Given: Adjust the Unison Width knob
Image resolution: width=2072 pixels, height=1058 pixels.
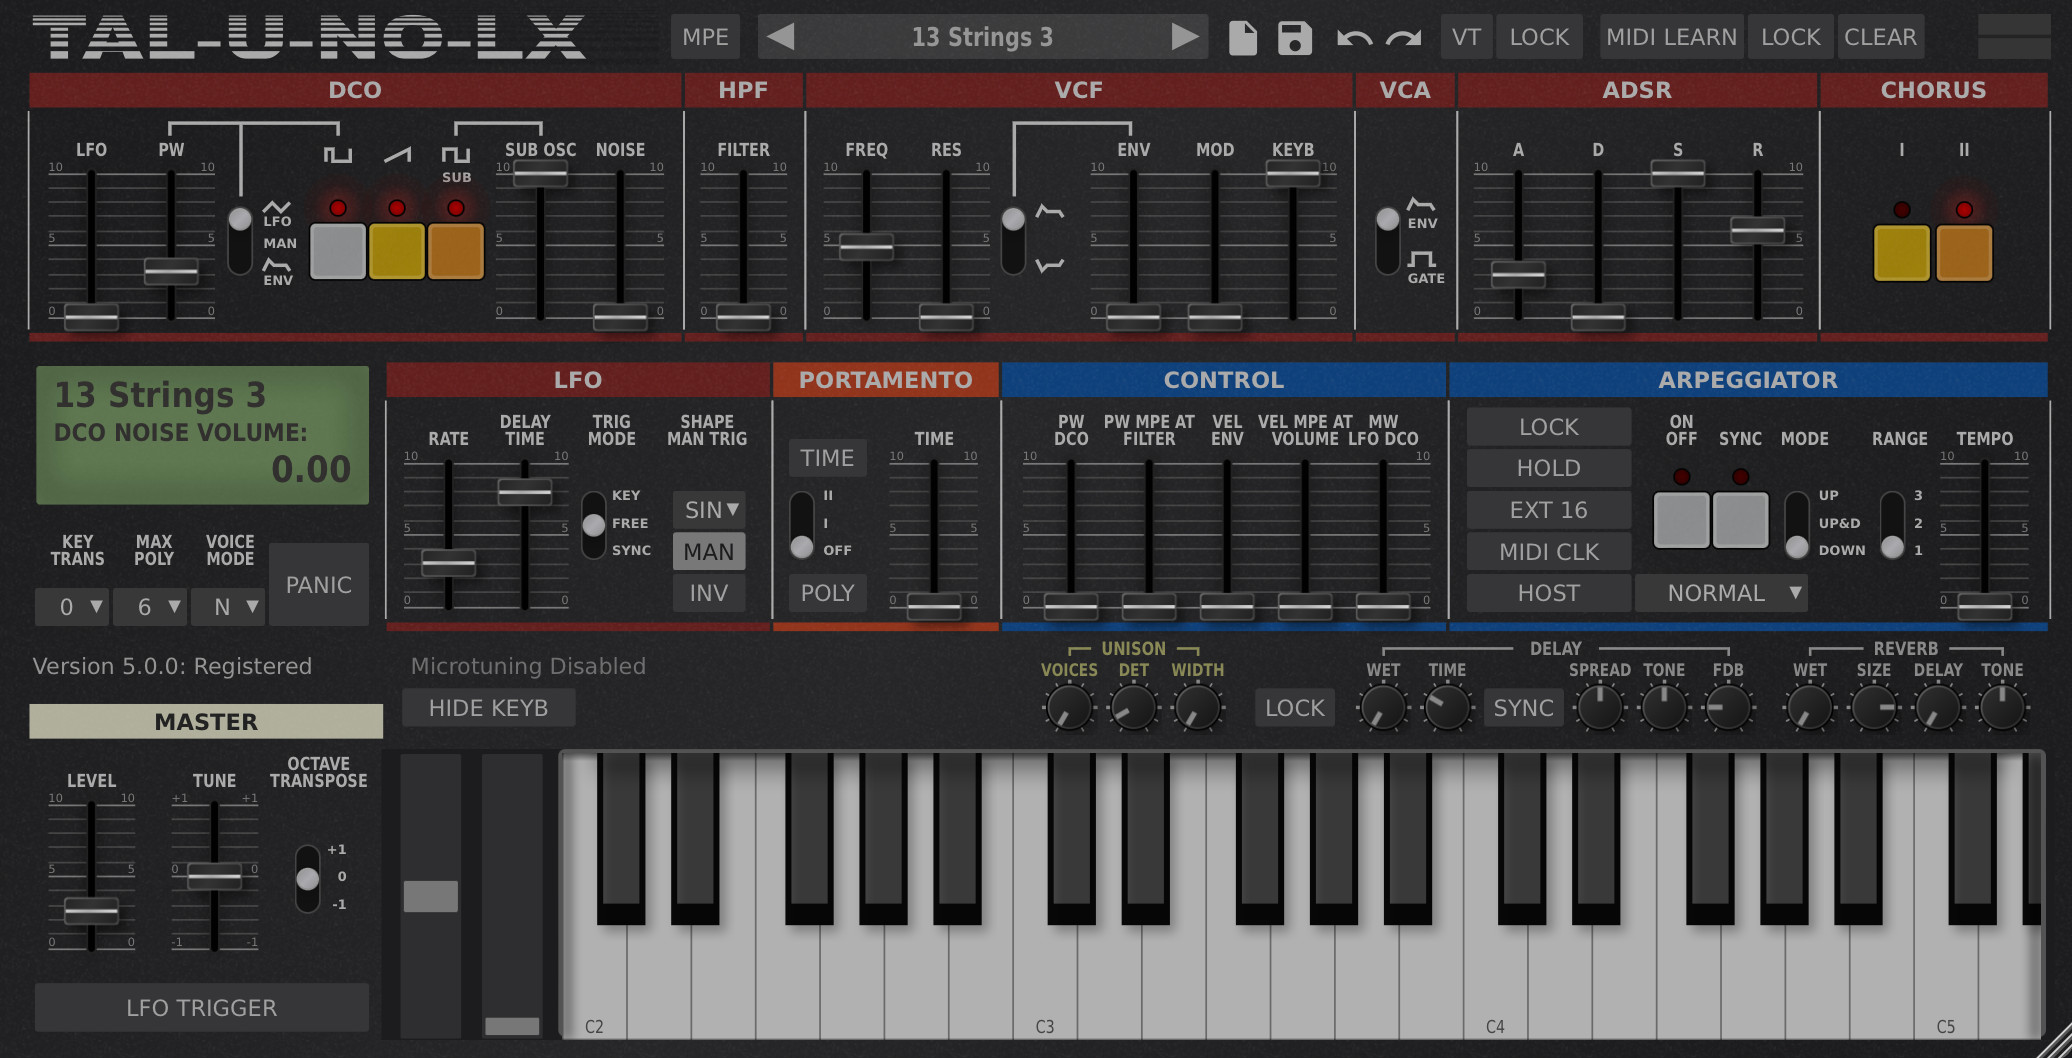Looking at the screenshot, I should click(x=1197, y=708).
